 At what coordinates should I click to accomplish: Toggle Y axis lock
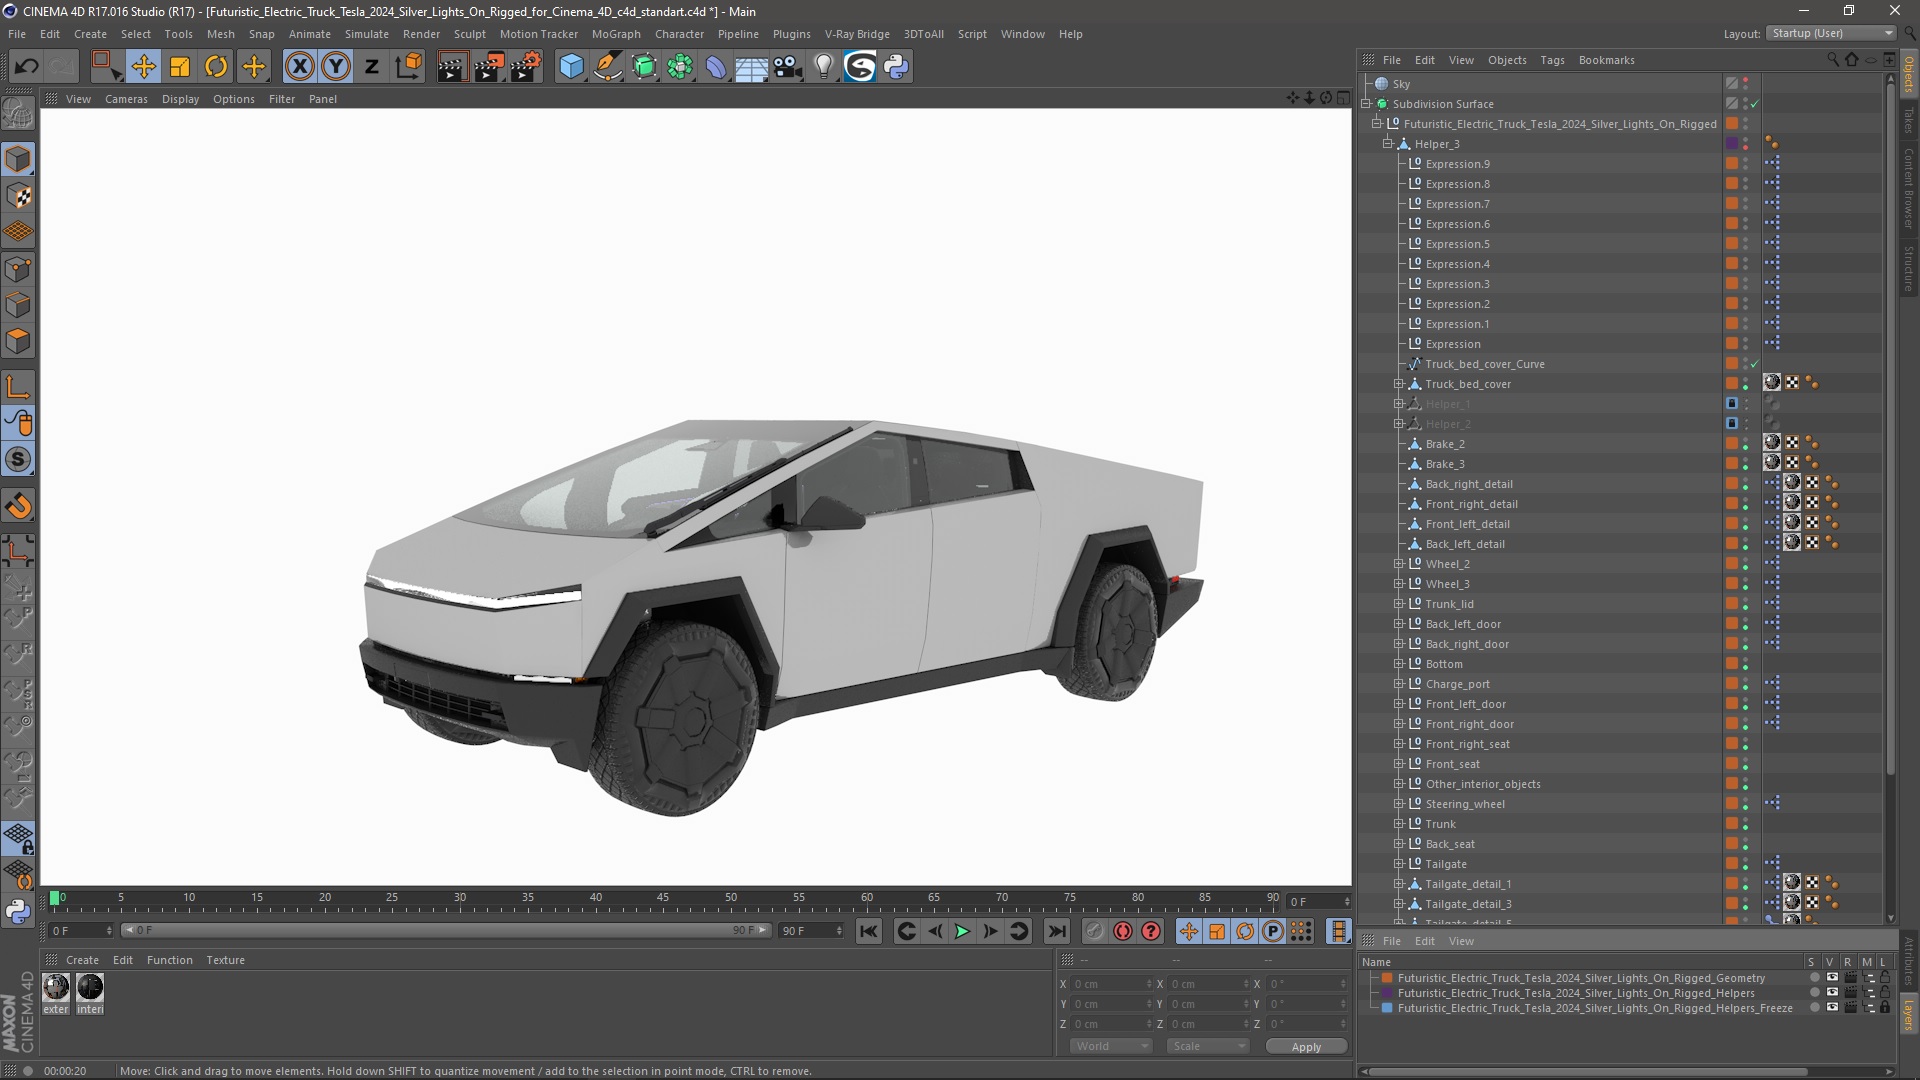pyautogui.click(x=336, y=66)
